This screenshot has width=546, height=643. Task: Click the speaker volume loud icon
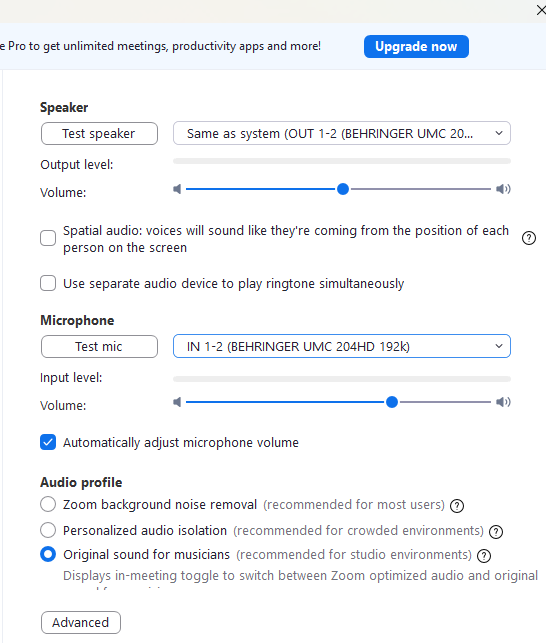click(503, 189)
